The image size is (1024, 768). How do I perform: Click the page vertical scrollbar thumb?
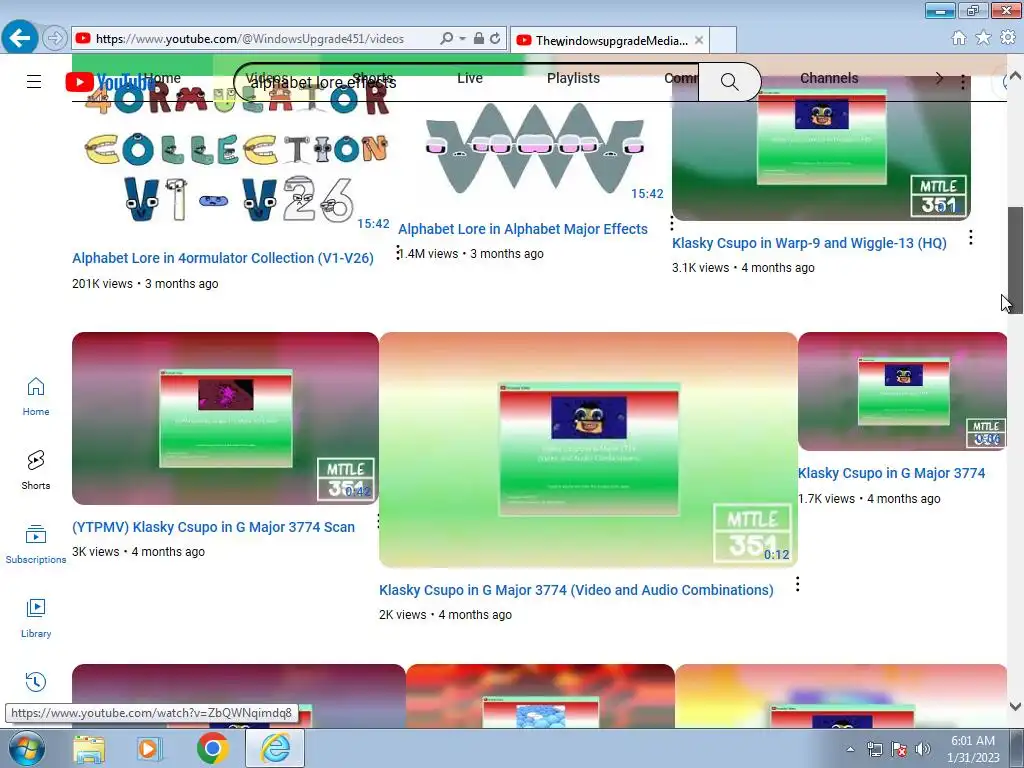tap(1015, 260)
